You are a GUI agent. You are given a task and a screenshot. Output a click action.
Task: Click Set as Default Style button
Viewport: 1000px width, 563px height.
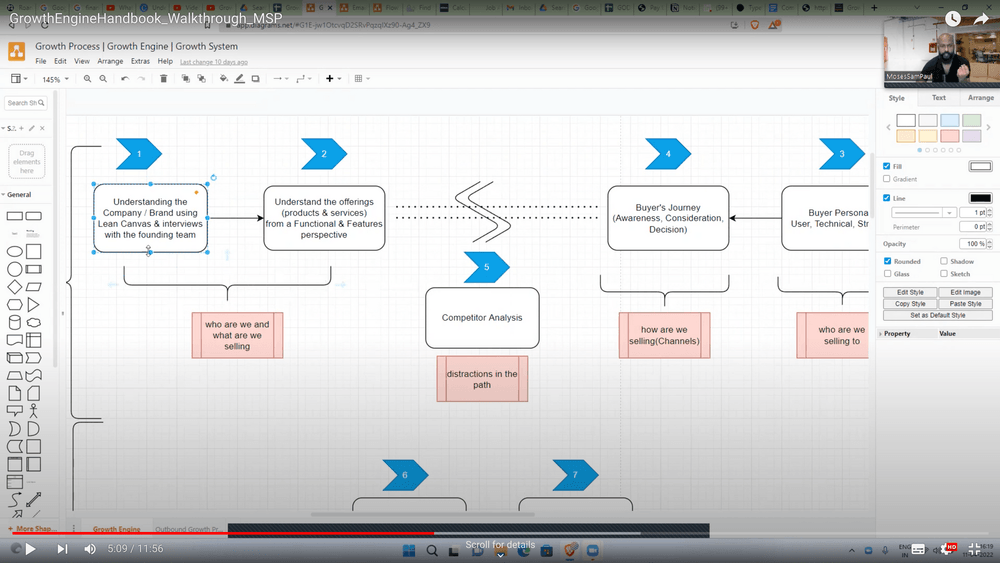(937, 315)
